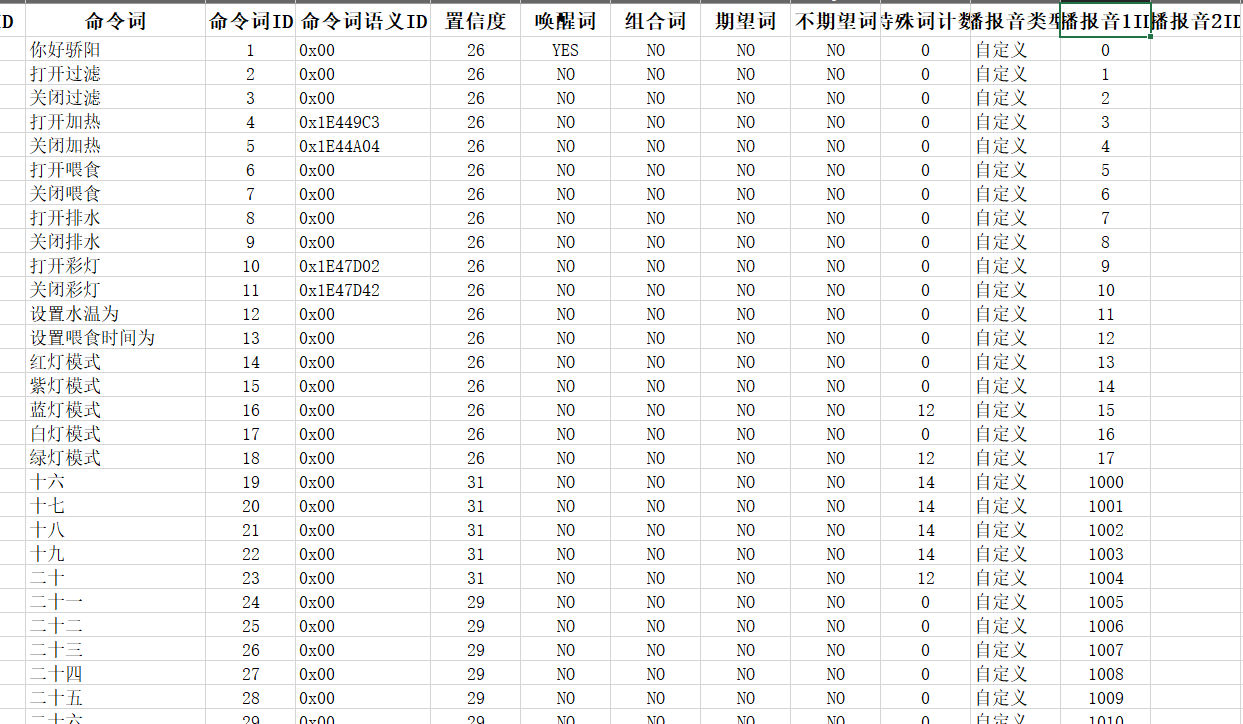1243x724 pixels.
Task: Click the cell 打开过滤
Action: point(116,74)
